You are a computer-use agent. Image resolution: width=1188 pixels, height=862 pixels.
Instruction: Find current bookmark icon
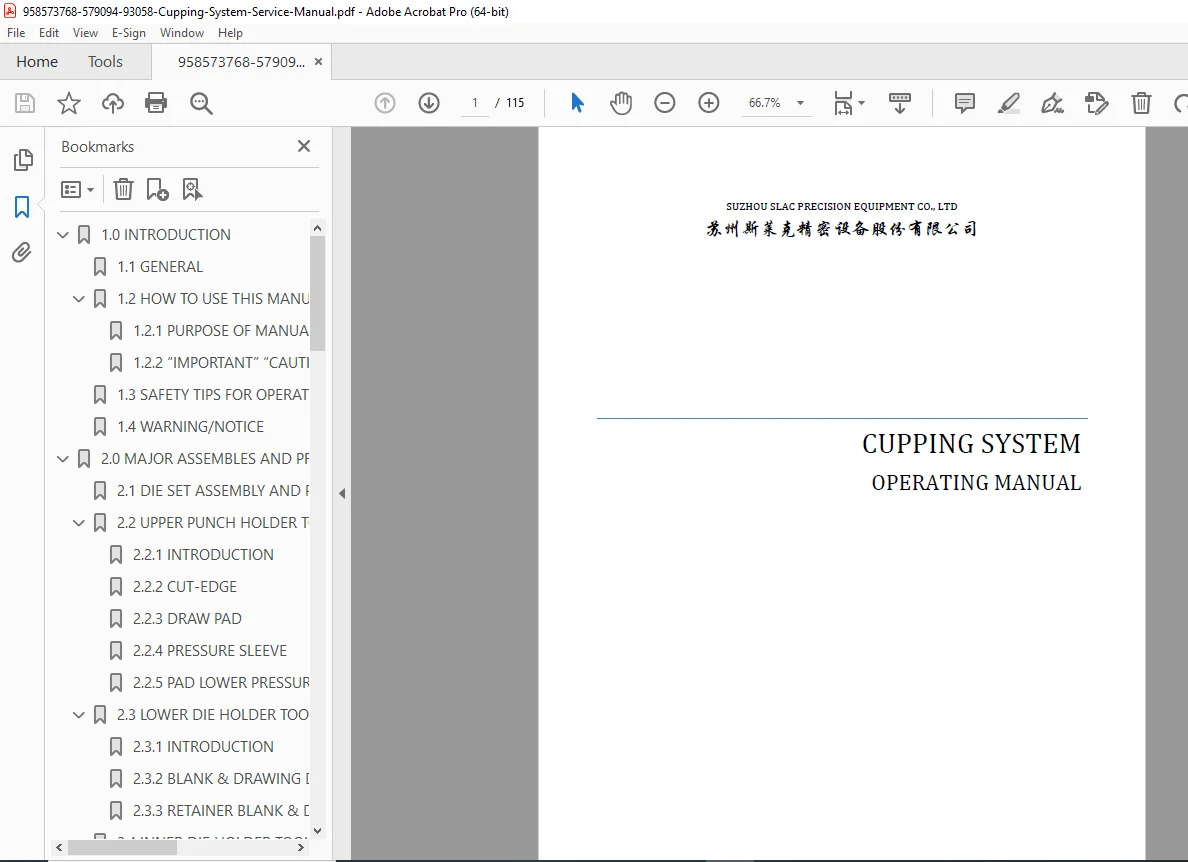[x=192, y=189]
